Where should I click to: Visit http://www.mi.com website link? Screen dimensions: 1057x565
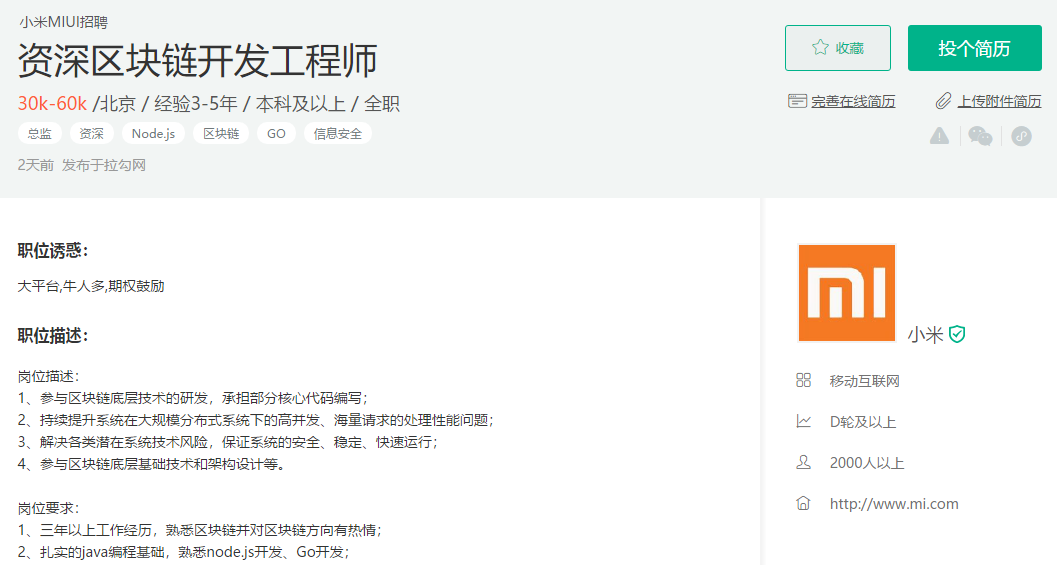(x=894, y=504)
